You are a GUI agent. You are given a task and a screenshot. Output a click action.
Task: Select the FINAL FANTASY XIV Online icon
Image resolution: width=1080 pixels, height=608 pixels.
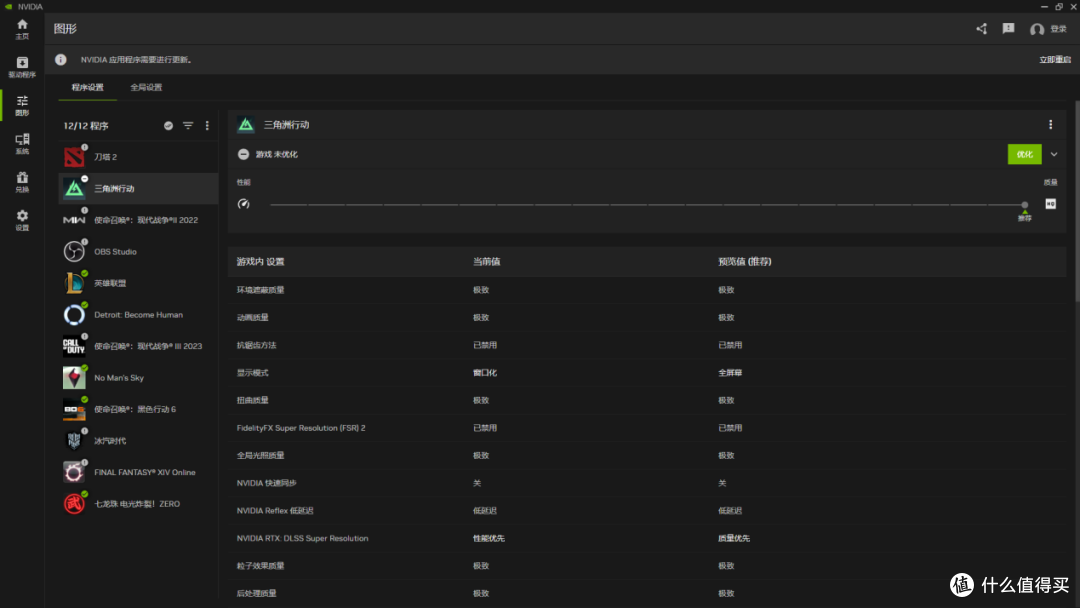pyautogui.click(x=74, y=472)
